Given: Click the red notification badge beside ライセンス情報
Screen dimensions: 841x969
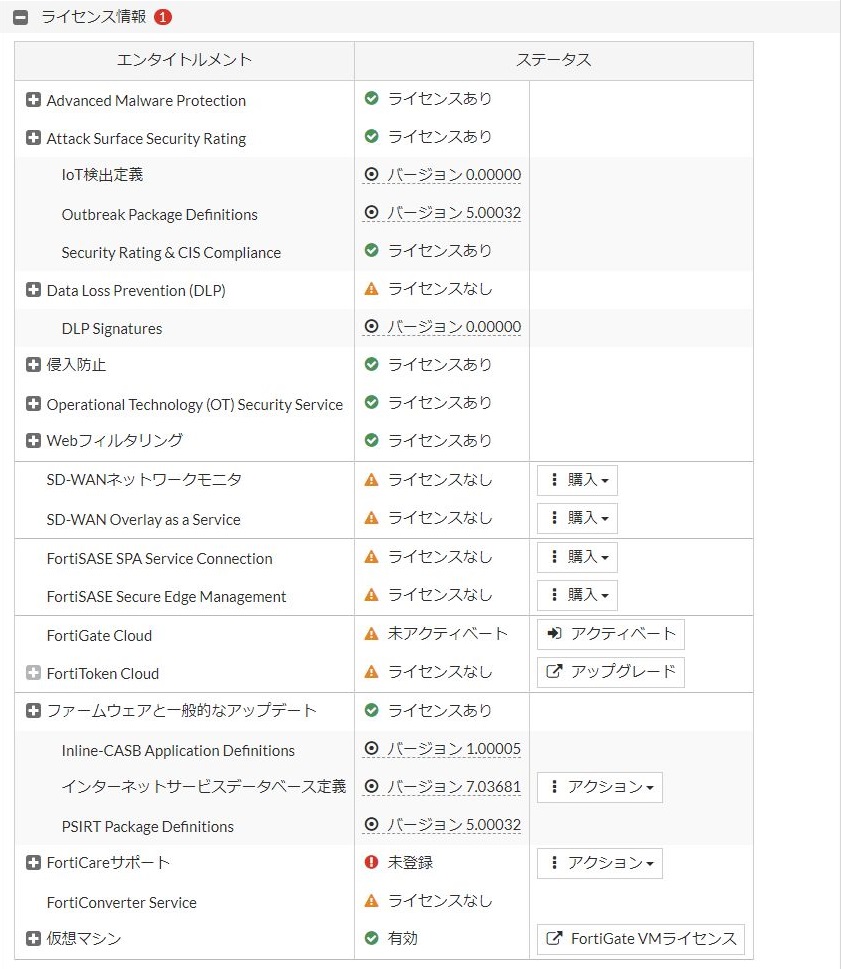Looking at the screenshot, I should point(163,17).
